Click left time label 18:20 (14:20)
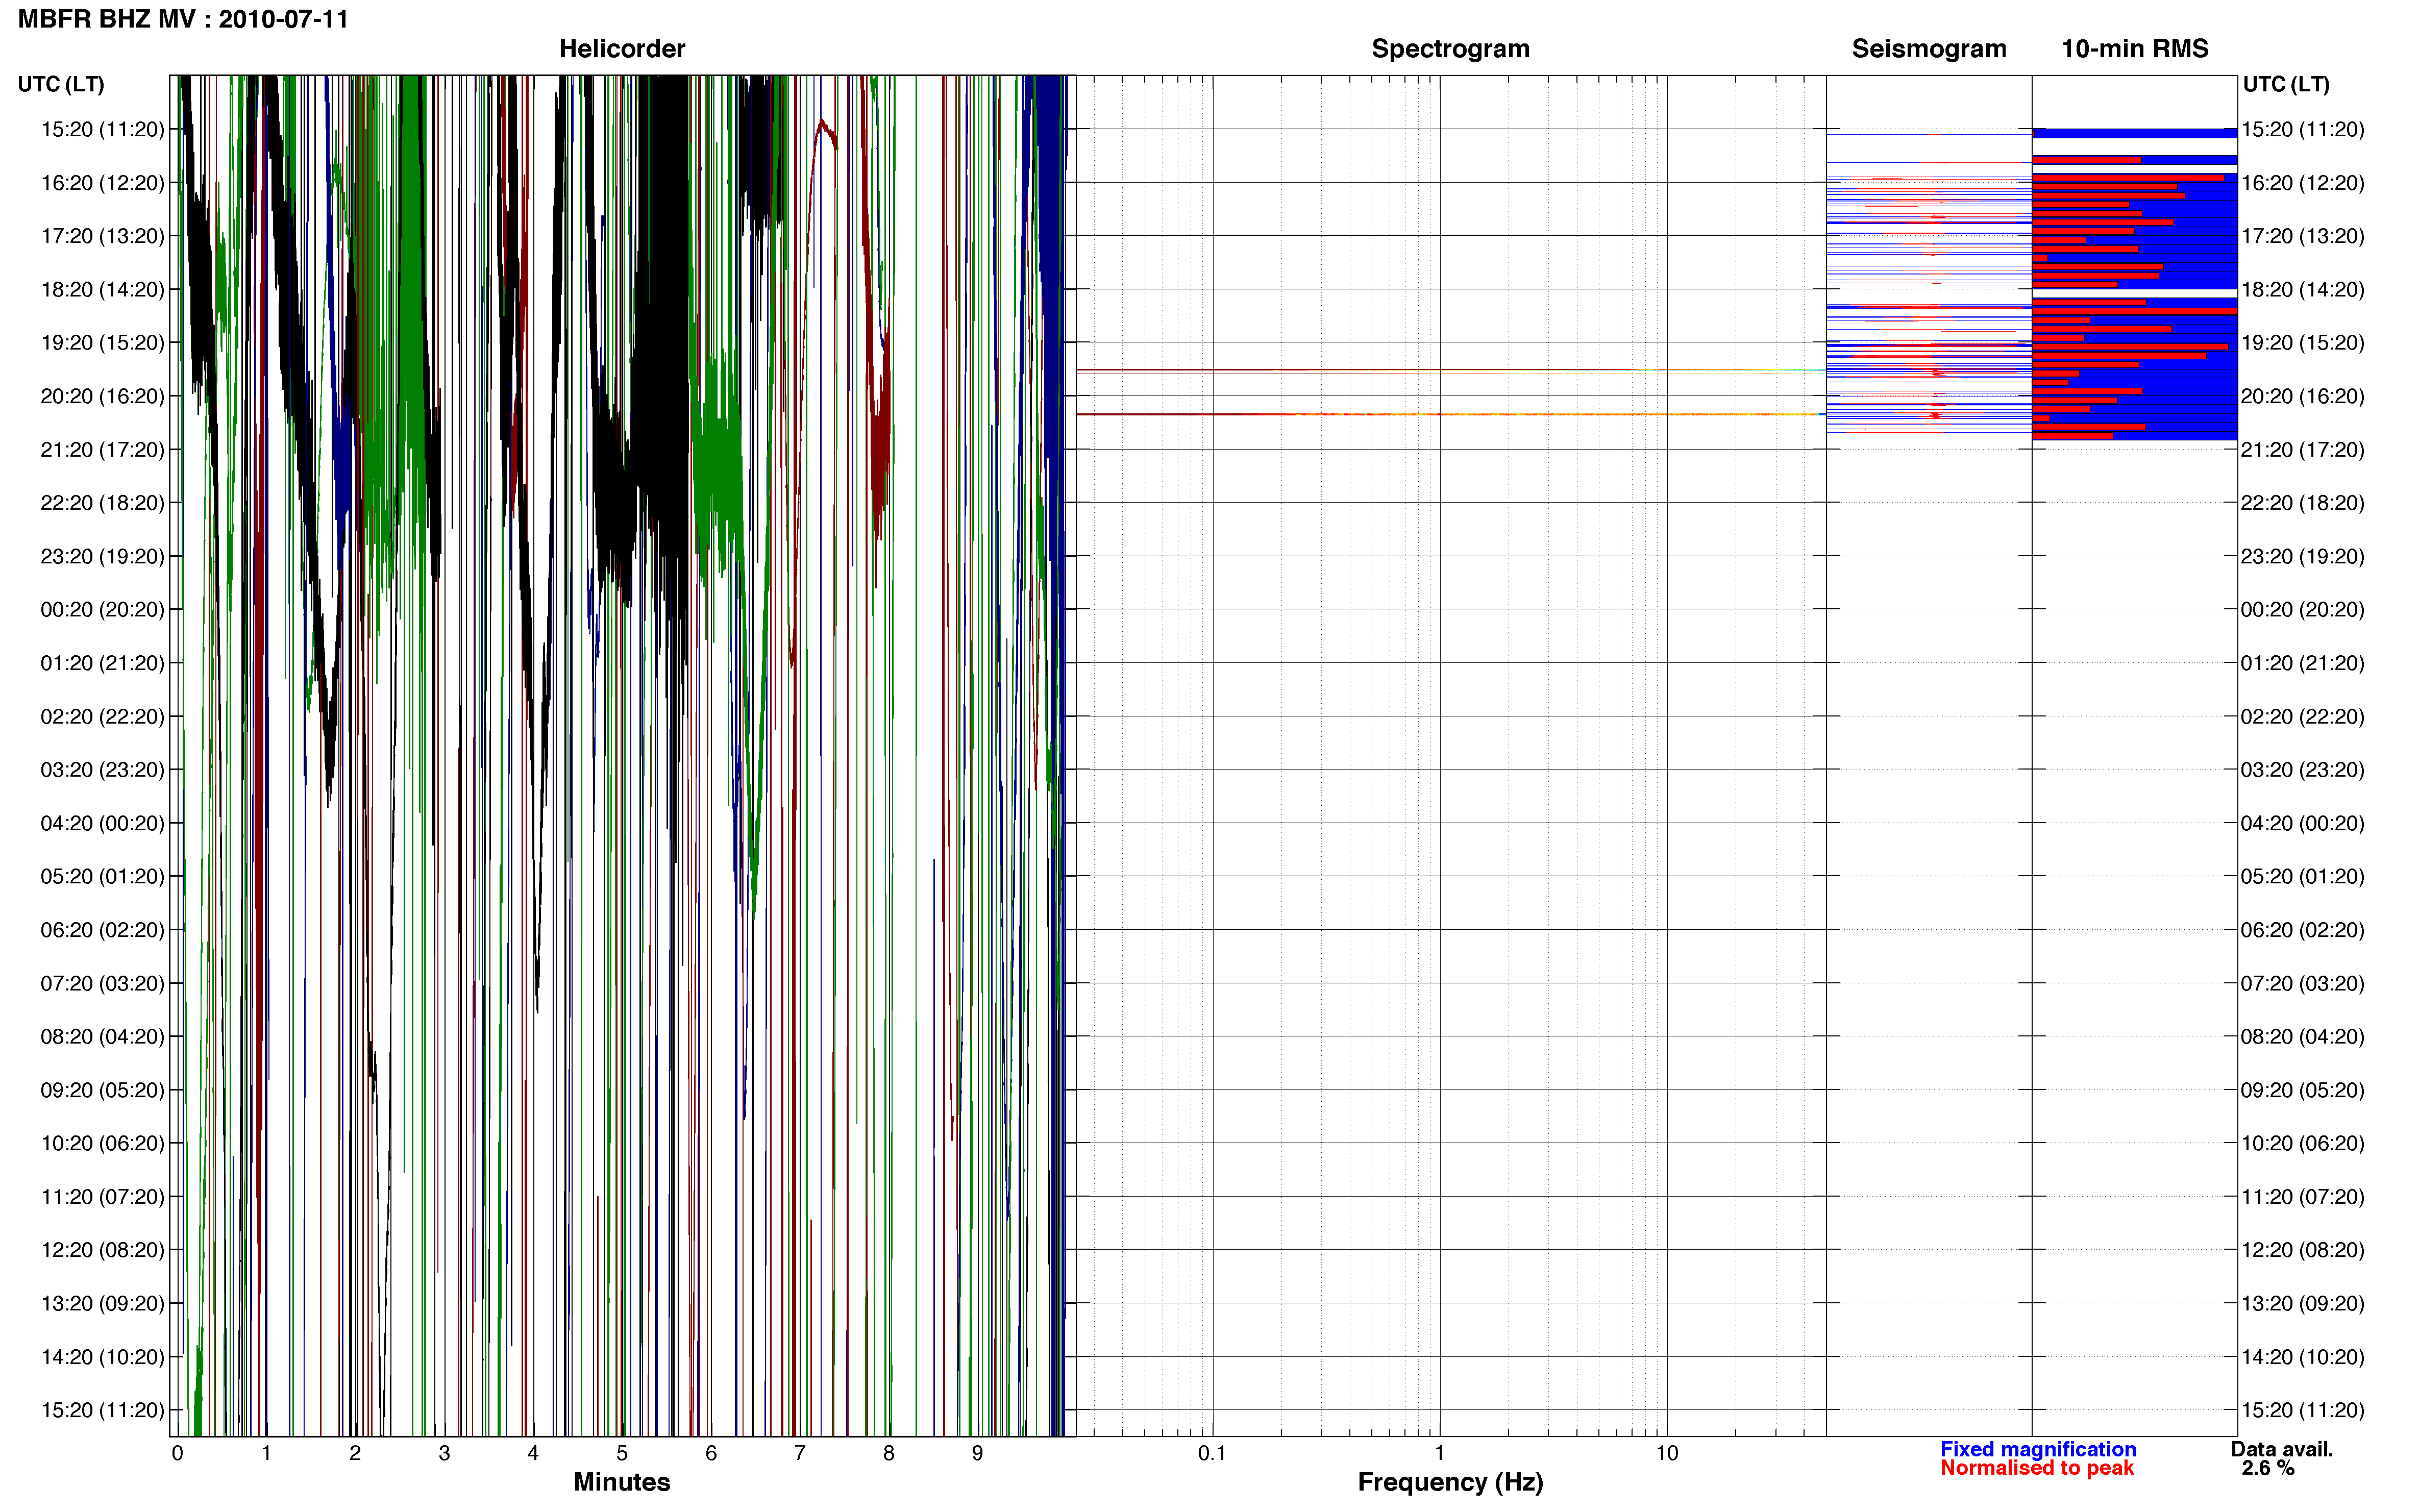 102,290
